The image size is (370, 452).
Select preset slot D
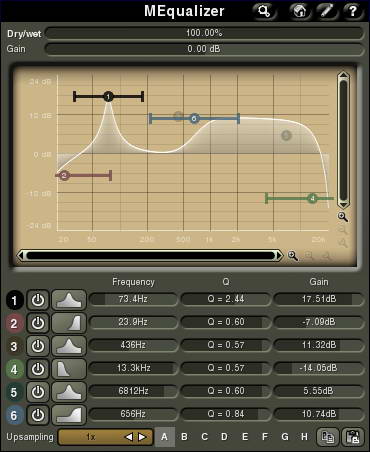(224, 437)
